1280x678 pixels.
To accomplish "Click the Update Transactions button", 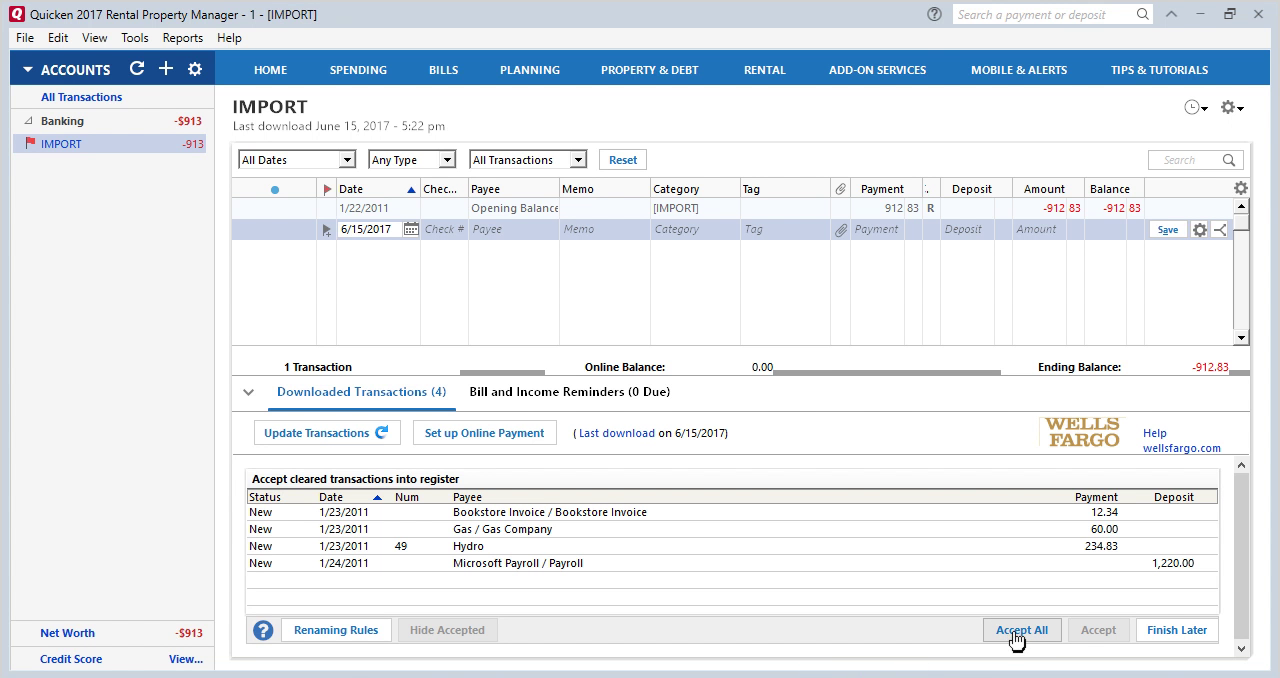I will pyautogui.click(x=327, y=433).
